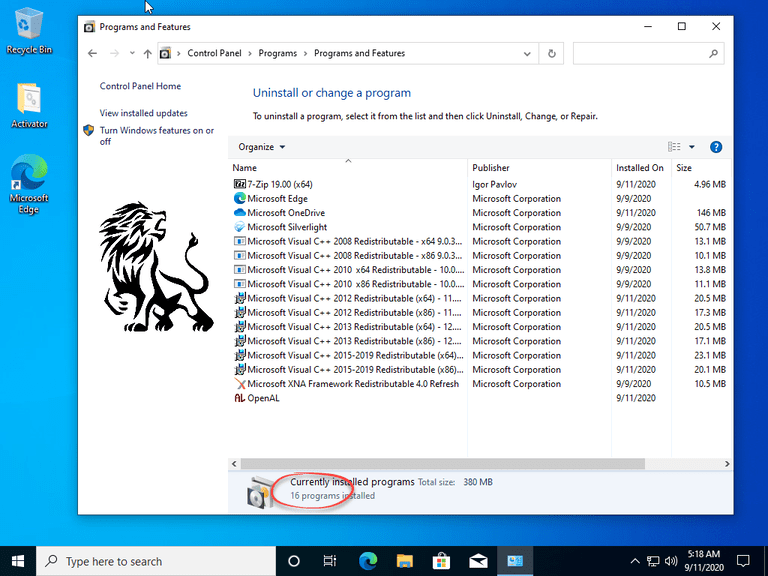This screenshot has height=576, width=768.
Task: Show hidden system tray icons
Action: pos(635,561)
